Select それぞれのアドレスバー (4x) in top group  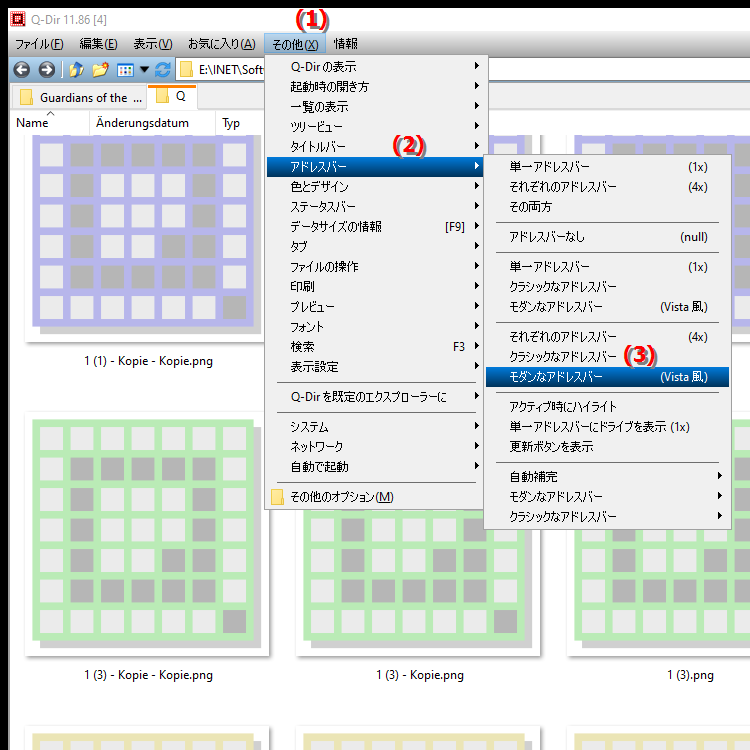(x=607, y=187)
